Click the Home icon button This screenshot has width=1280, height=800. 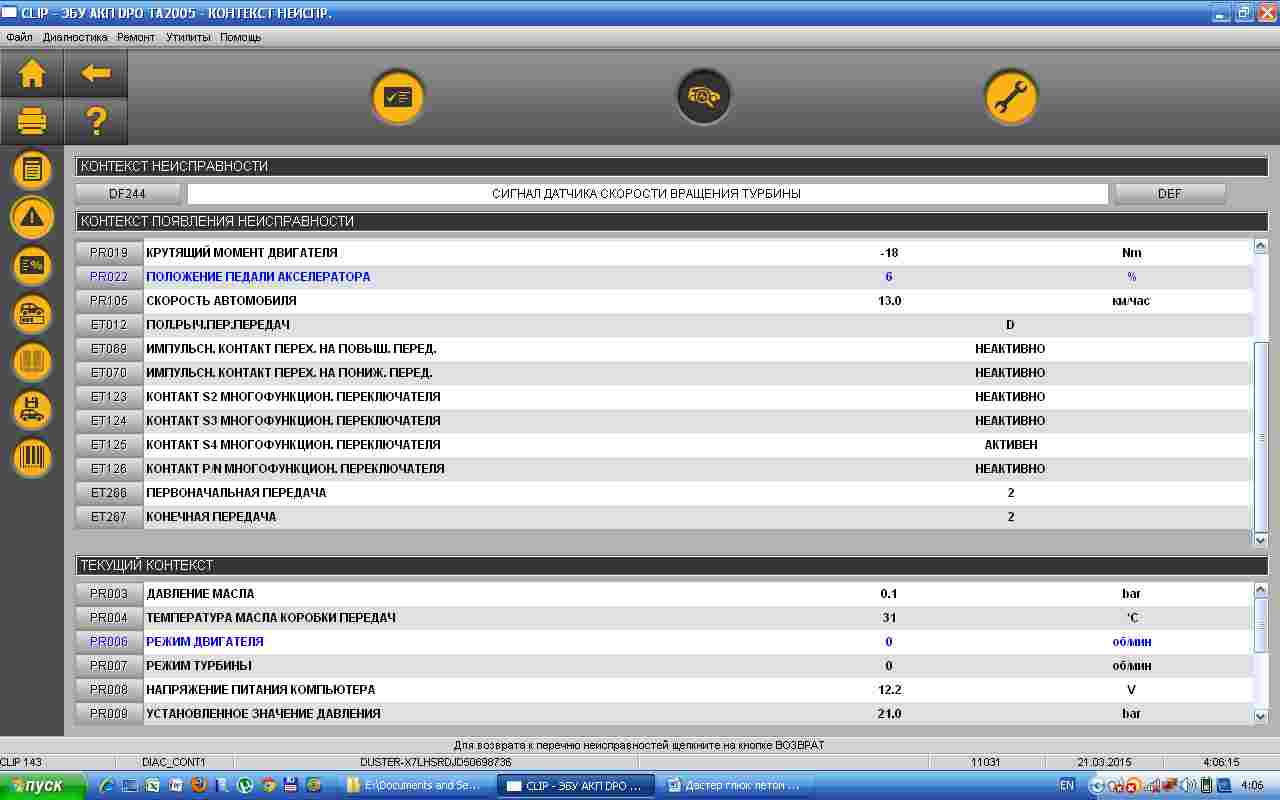[32, 73]
